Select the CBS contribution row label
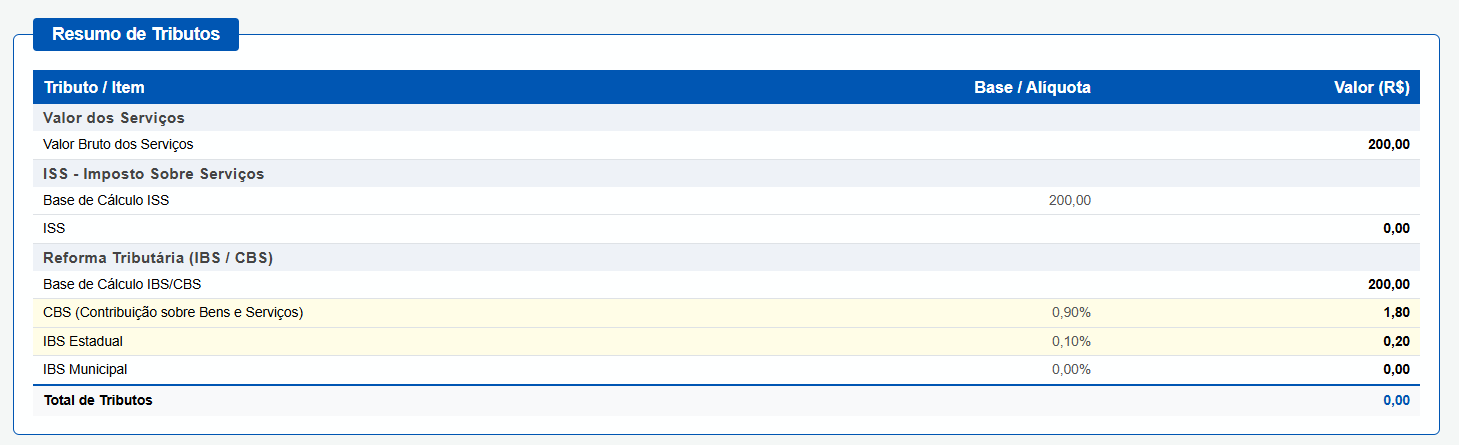This screenshot has width=1459, height=445. [x=173, y=312]
